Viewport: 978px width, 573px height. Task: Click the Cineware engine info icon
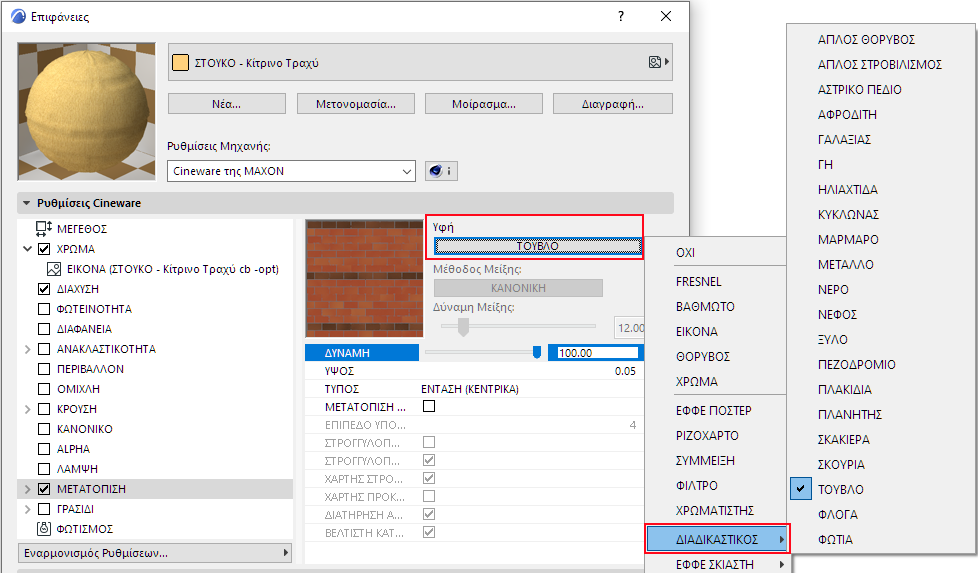pyautogui.click(x=441, y=171)
